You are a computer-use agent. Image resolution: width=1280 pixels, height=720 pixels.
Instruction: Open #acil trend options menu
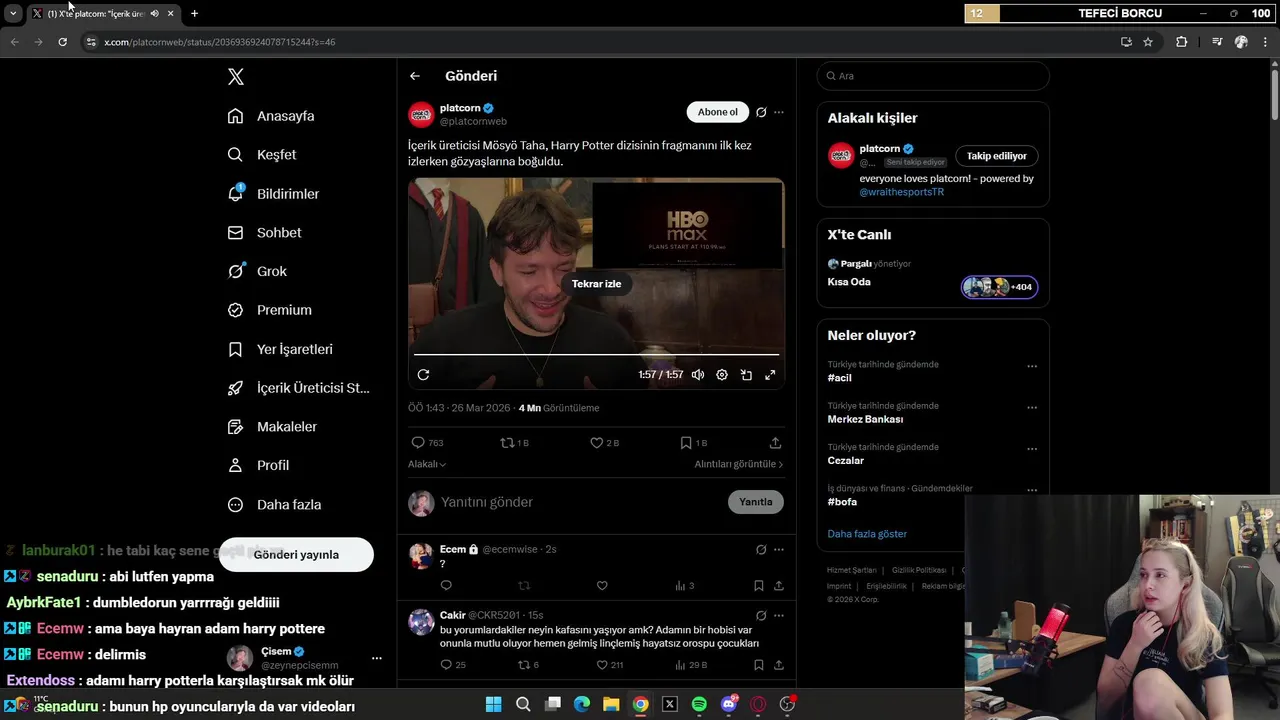(1032, 366)
